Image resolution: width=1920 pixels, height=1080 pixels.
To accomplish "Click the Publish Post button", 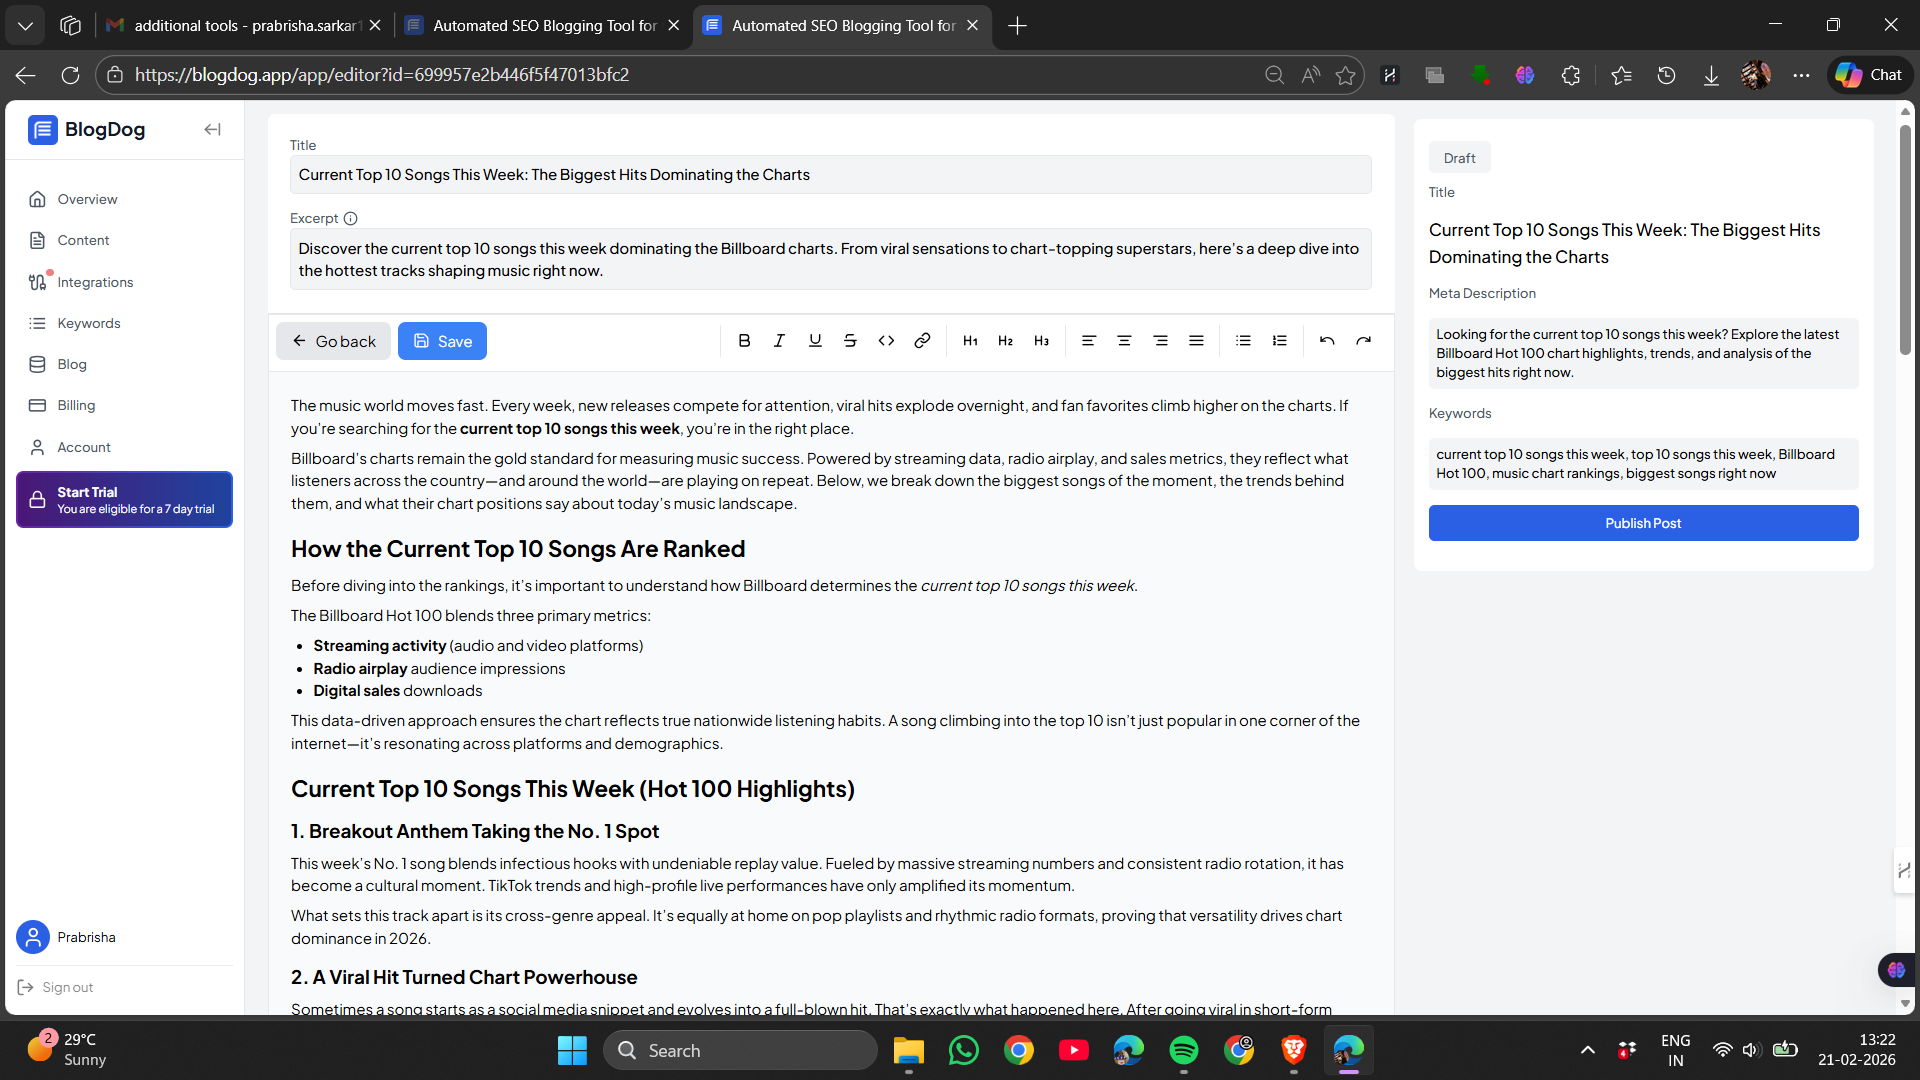I will [x=1642, y=523].
